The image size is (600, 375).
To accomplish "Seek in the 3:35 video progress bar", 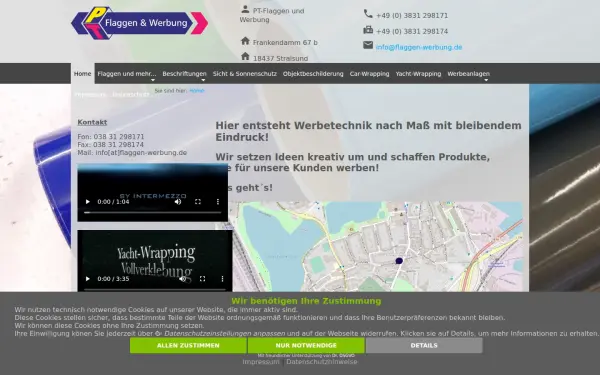I will (155, 290).
